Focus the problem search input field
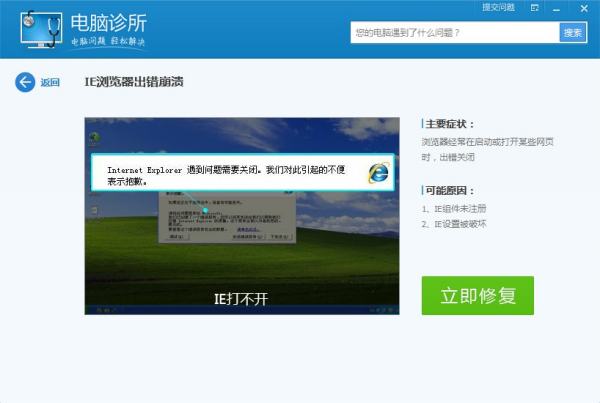 tap(455, 33)
